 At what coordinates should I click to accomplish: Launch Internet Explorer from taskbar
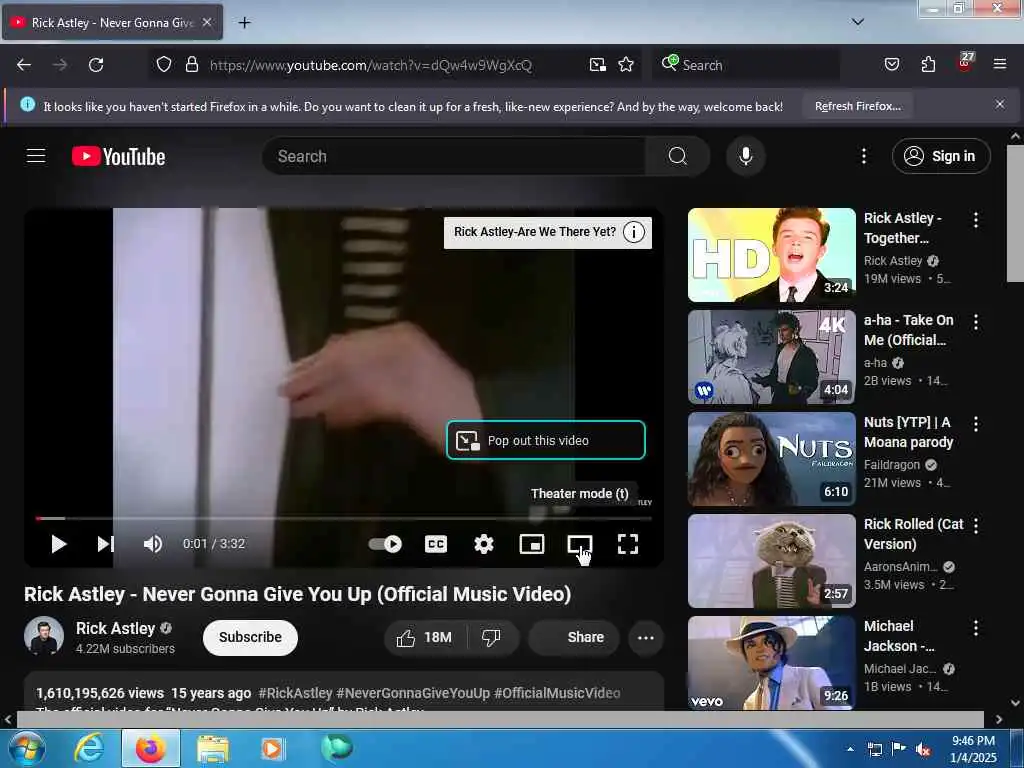tap(89, 748)
